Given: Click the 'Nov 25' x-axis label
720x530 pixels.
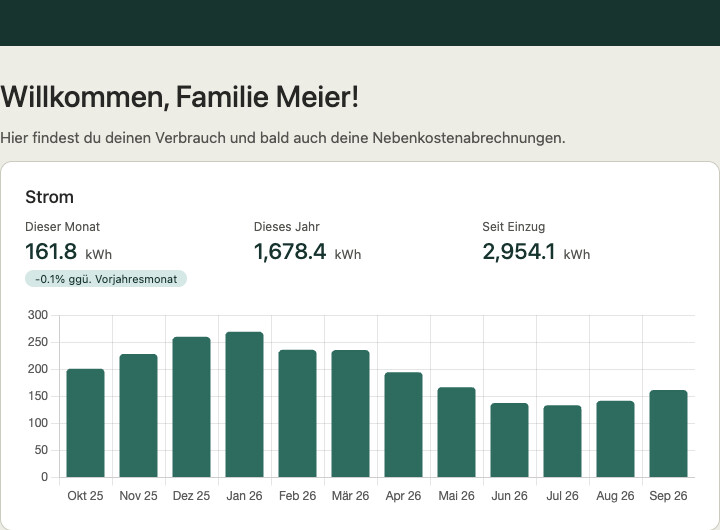Looking at the screenshot, I should [x=138, y=496].
